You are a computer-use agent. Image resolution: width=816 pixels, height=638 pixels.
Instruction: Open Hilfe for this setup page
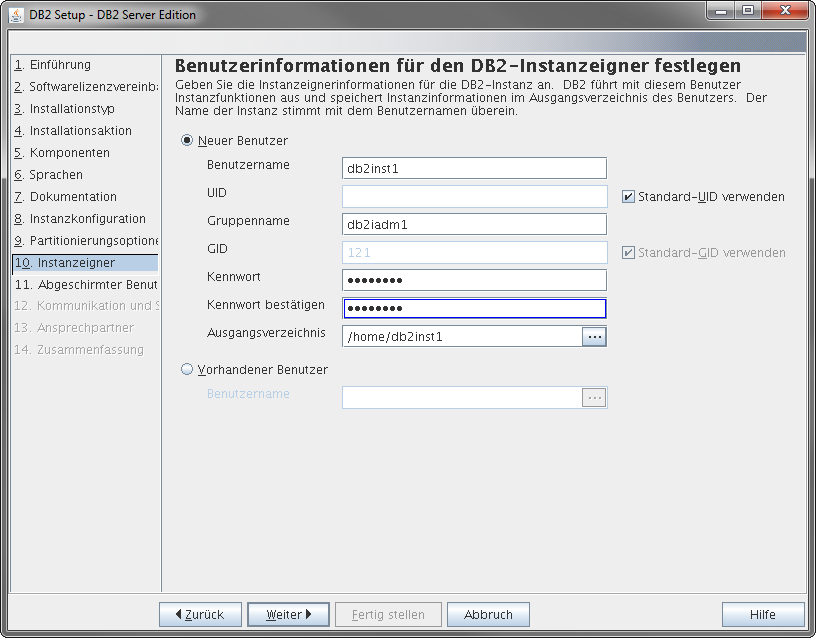pos(763,615)
